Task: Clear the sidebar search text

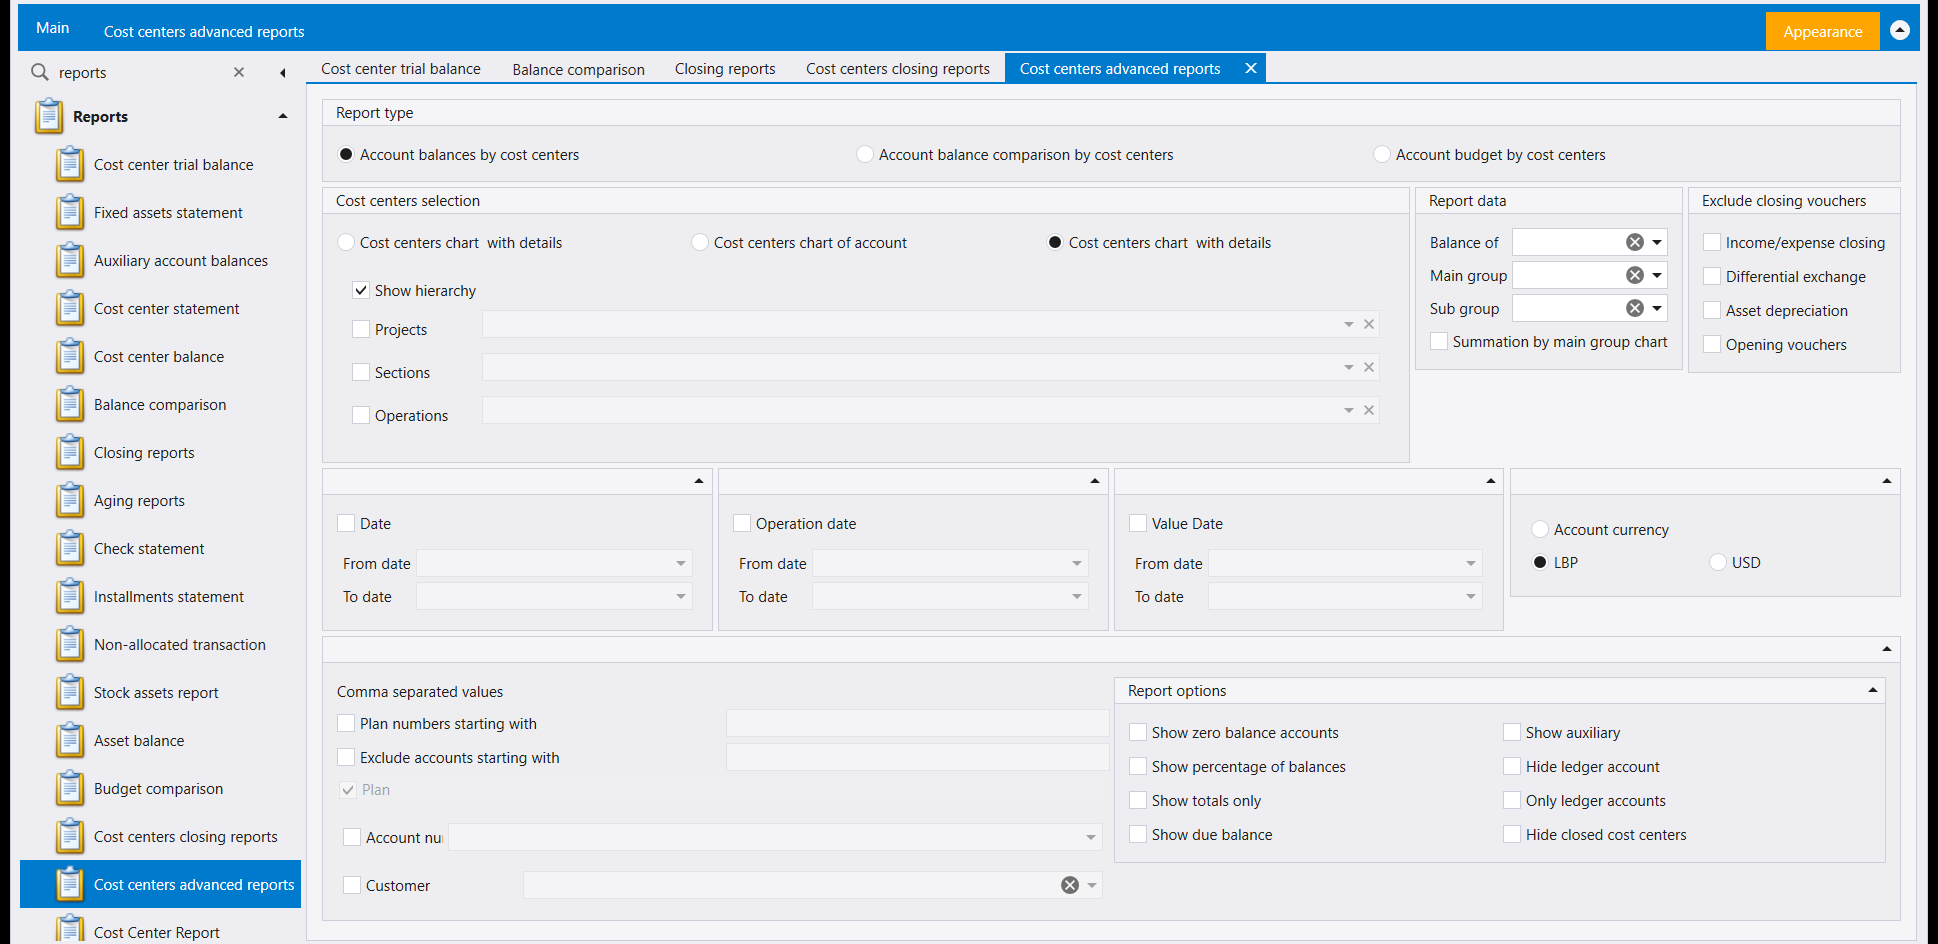Action: [239, 72]
